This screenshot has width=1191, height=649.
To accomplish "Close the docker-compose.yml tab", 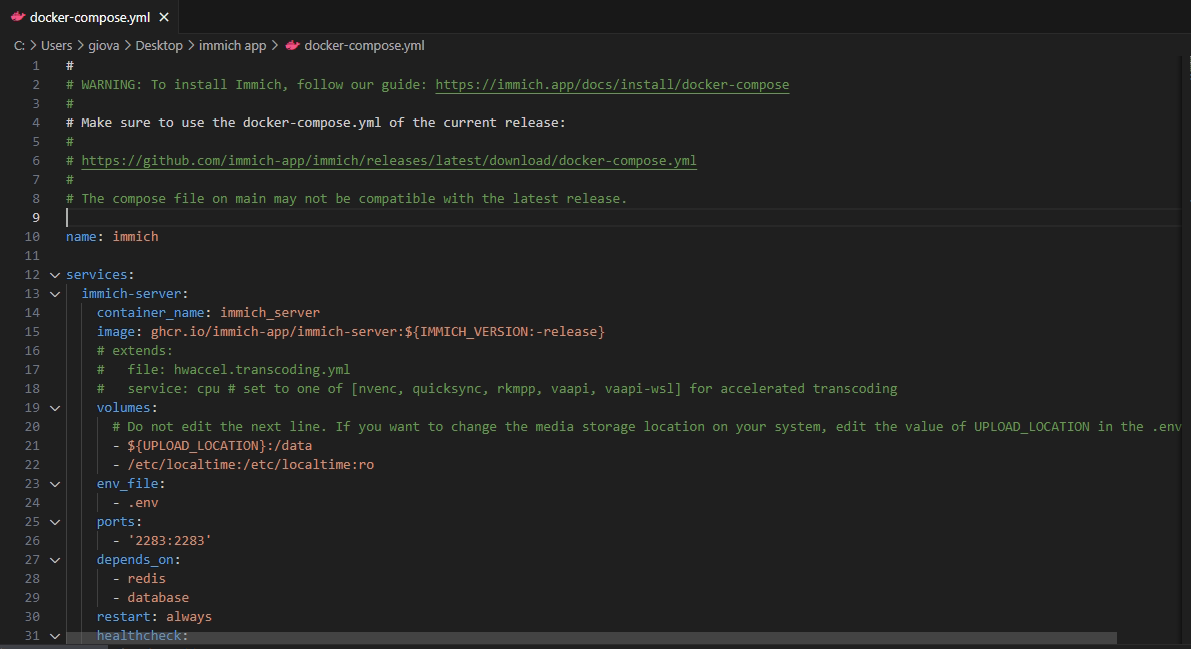I will click(163, 17).
